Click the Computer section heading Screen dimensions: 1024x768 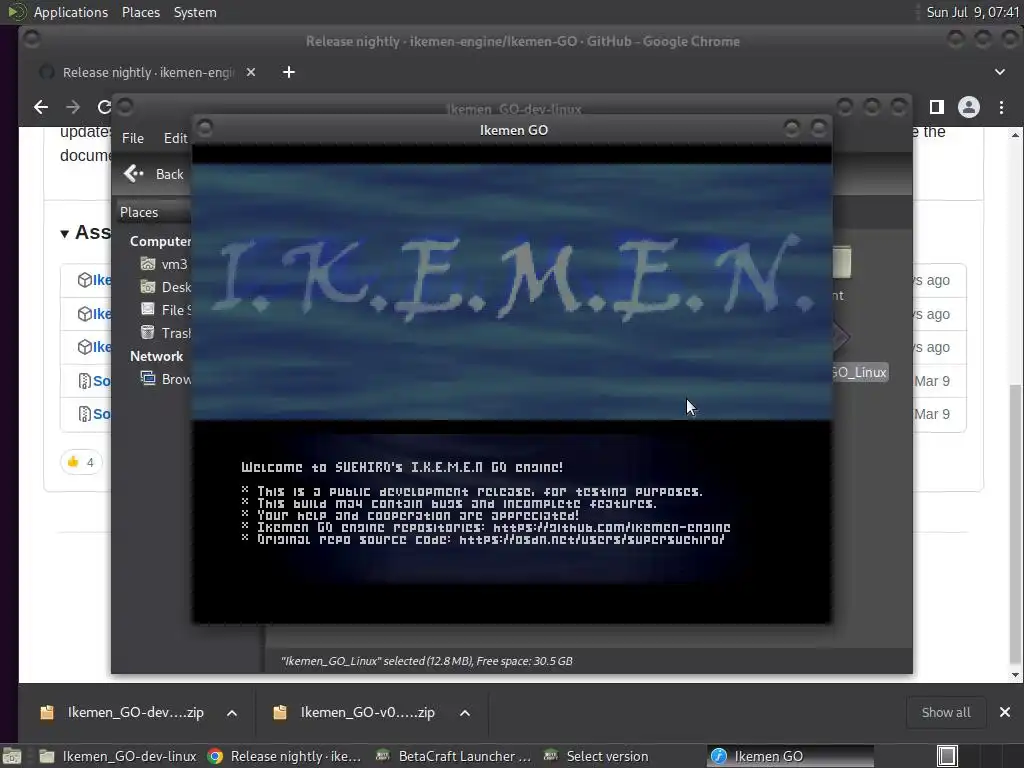(160, 241)
